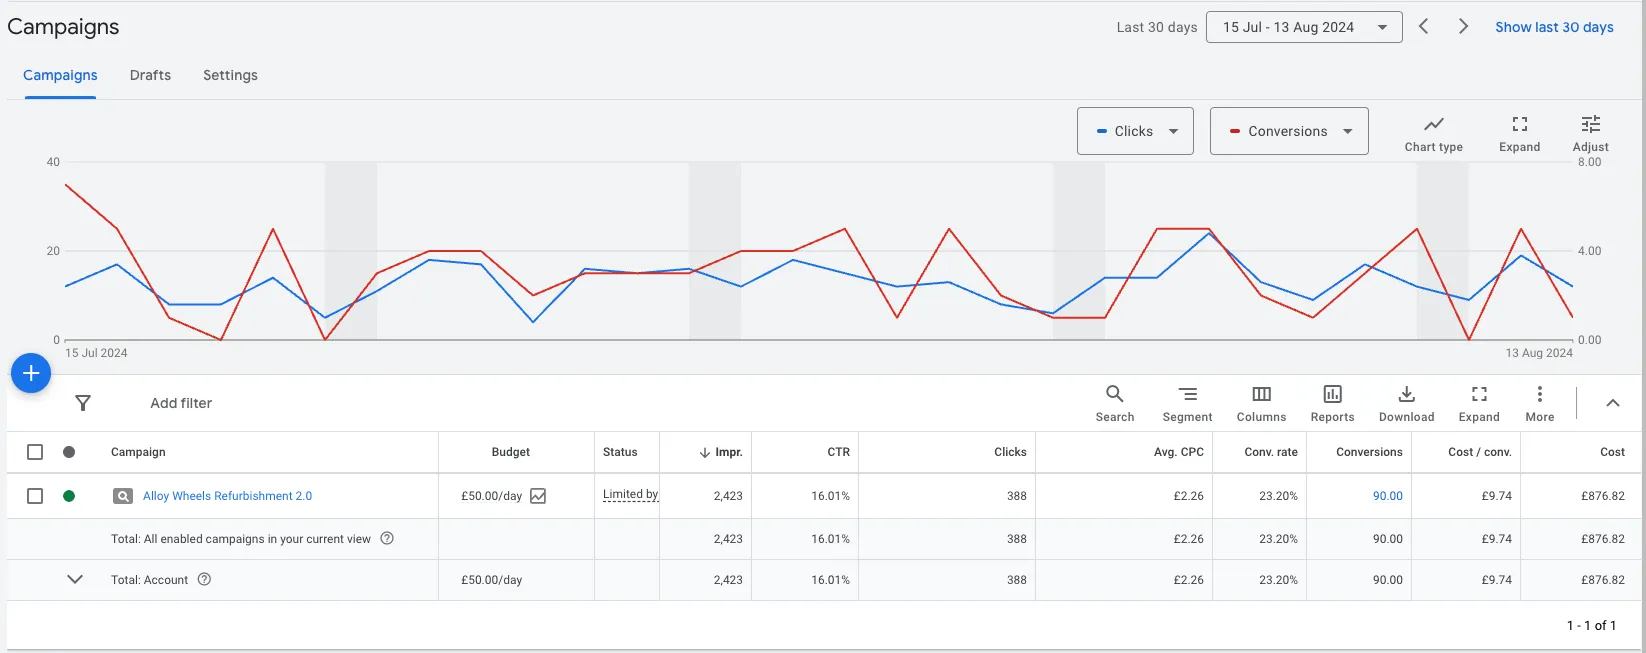Image resolution: width=1646 pixels, height=653 pixels.
Task: Open the More options menu
Action: click(1539, 403)
